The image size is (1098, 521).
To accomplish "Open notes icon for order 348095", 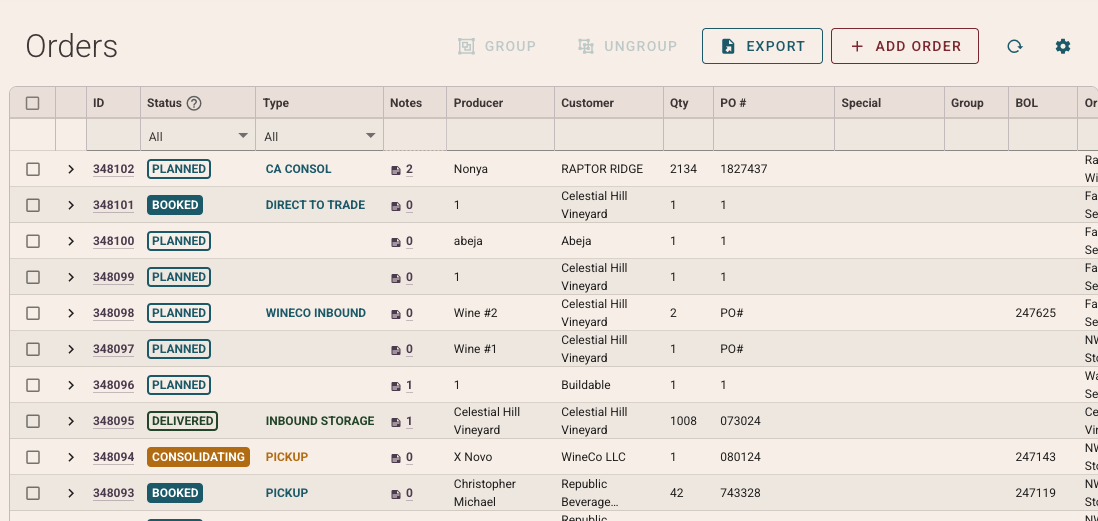I will tap(396, 422).
